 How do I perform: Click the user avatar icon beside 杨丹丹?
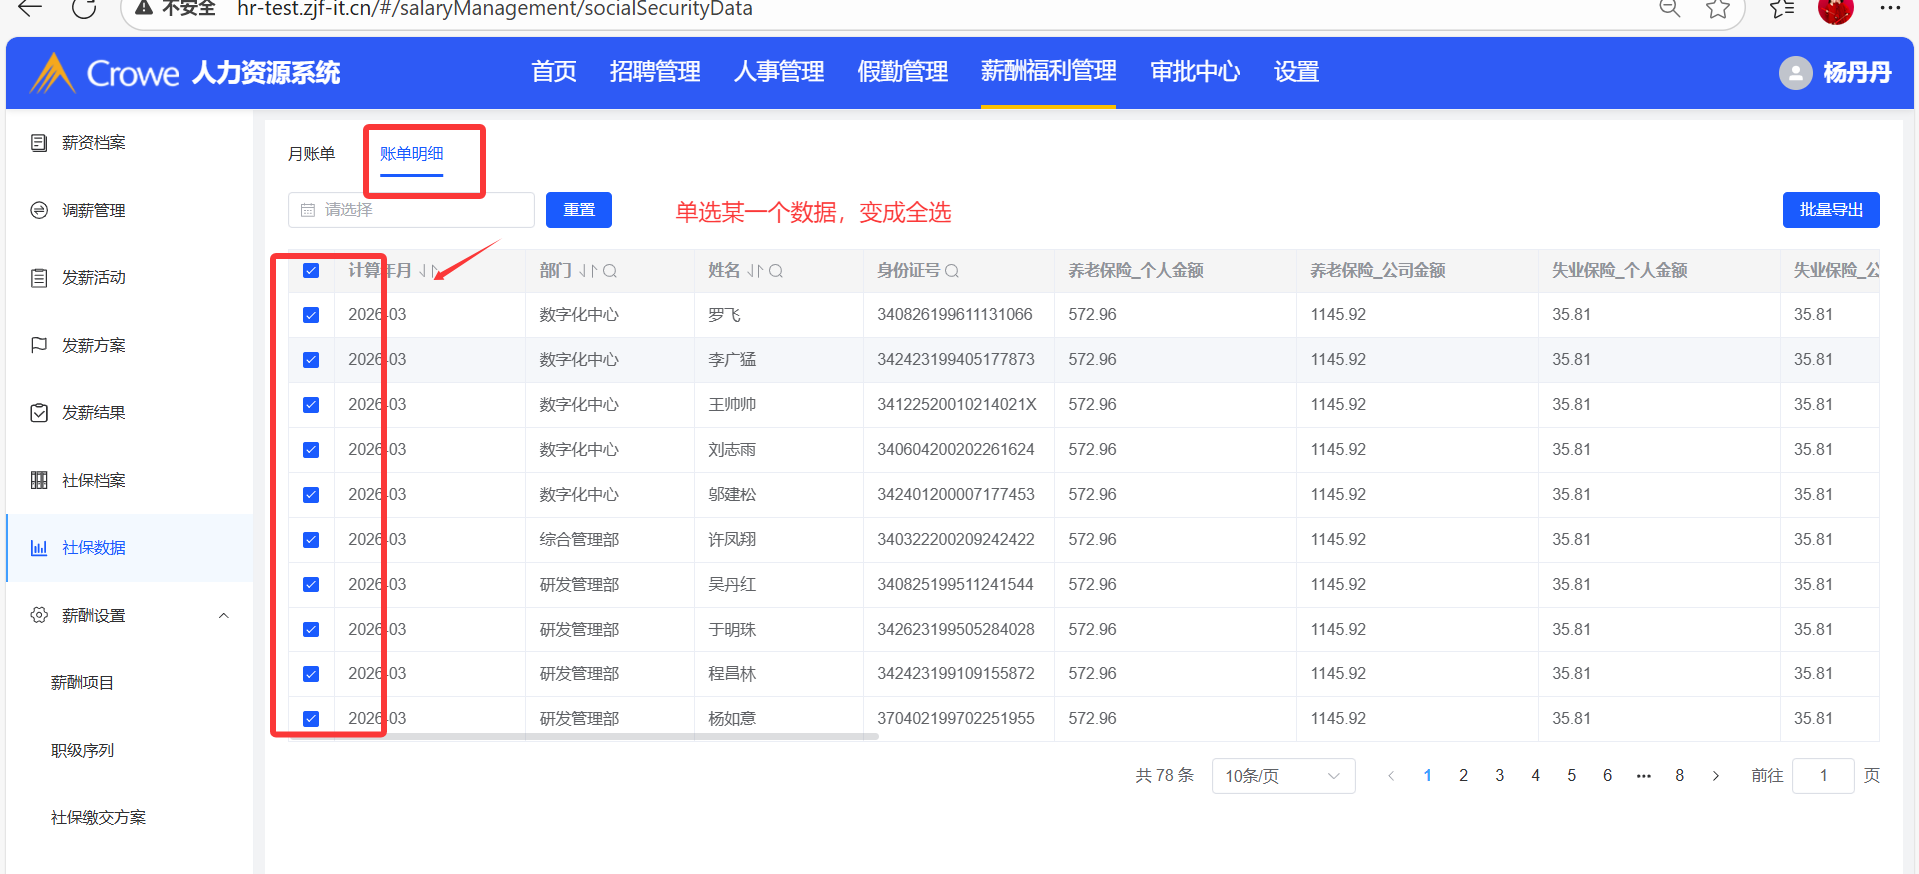coord(1795,73)
